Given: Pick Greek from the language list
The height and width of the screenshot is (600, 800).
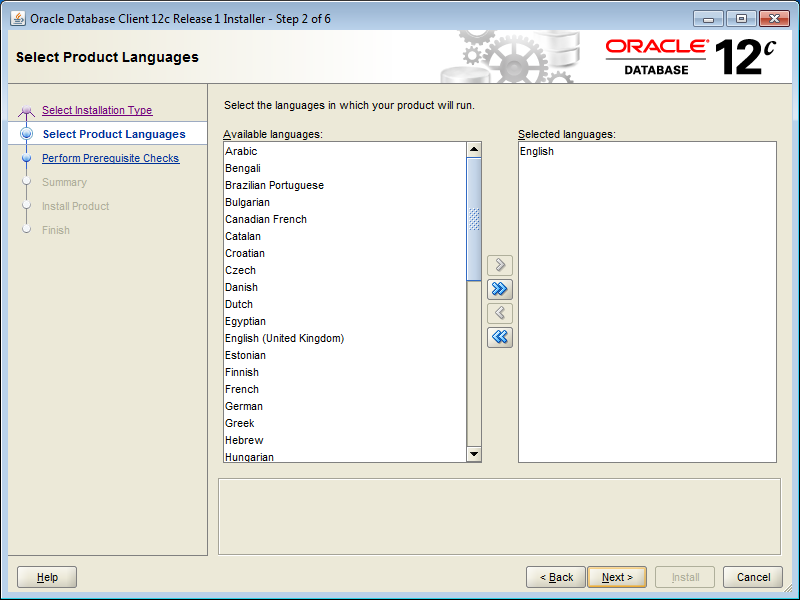Looking at the screenshot, I should click(x=345, y=423).
